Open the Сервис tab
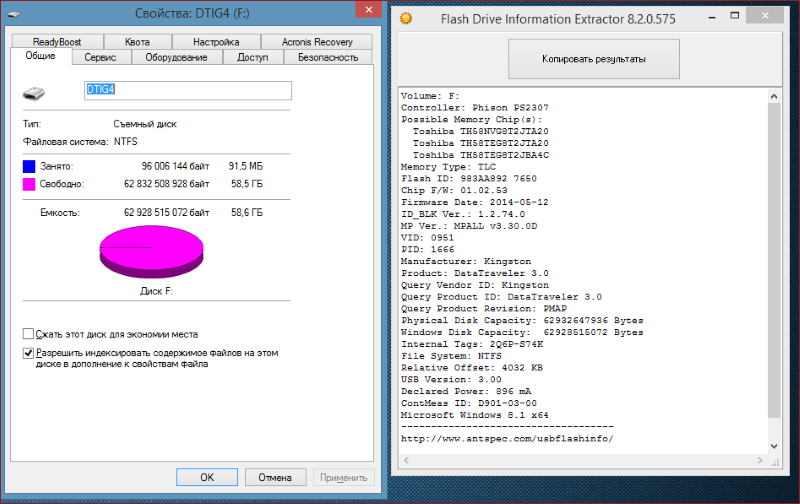800x504 pixels. pos(101,57)
